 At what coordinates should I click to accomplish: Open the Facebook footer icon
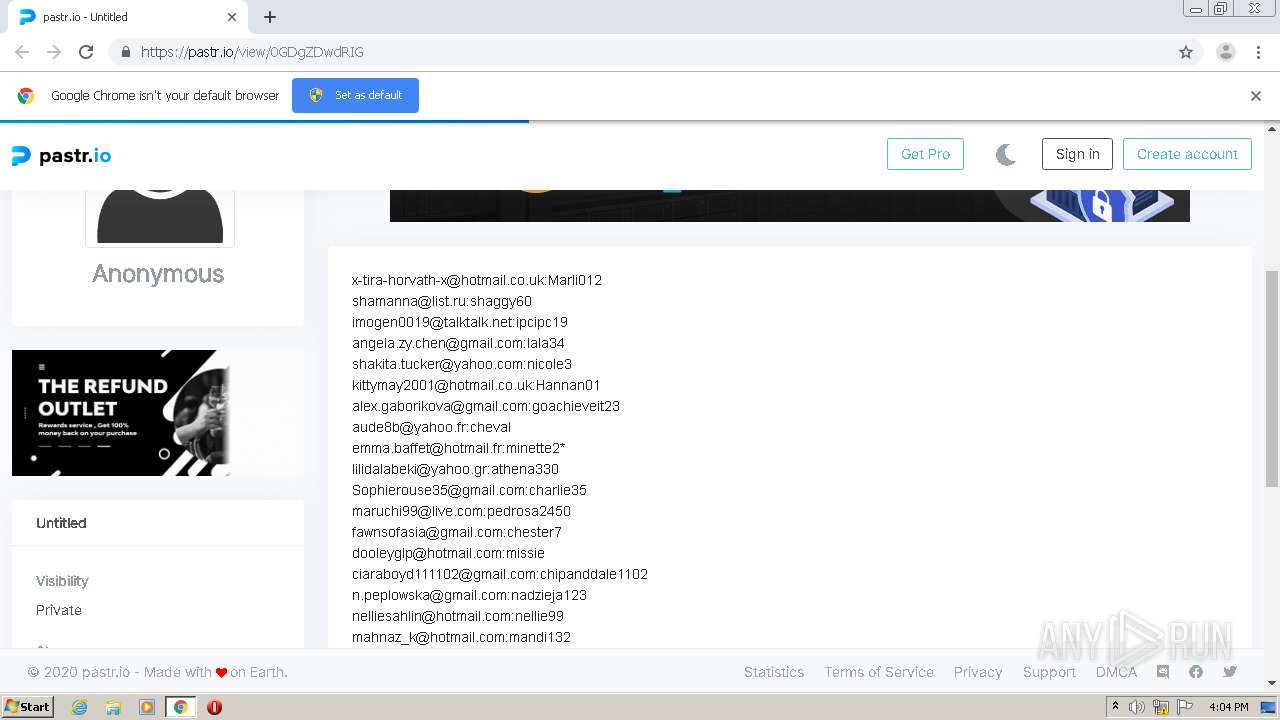[1196, 672]
